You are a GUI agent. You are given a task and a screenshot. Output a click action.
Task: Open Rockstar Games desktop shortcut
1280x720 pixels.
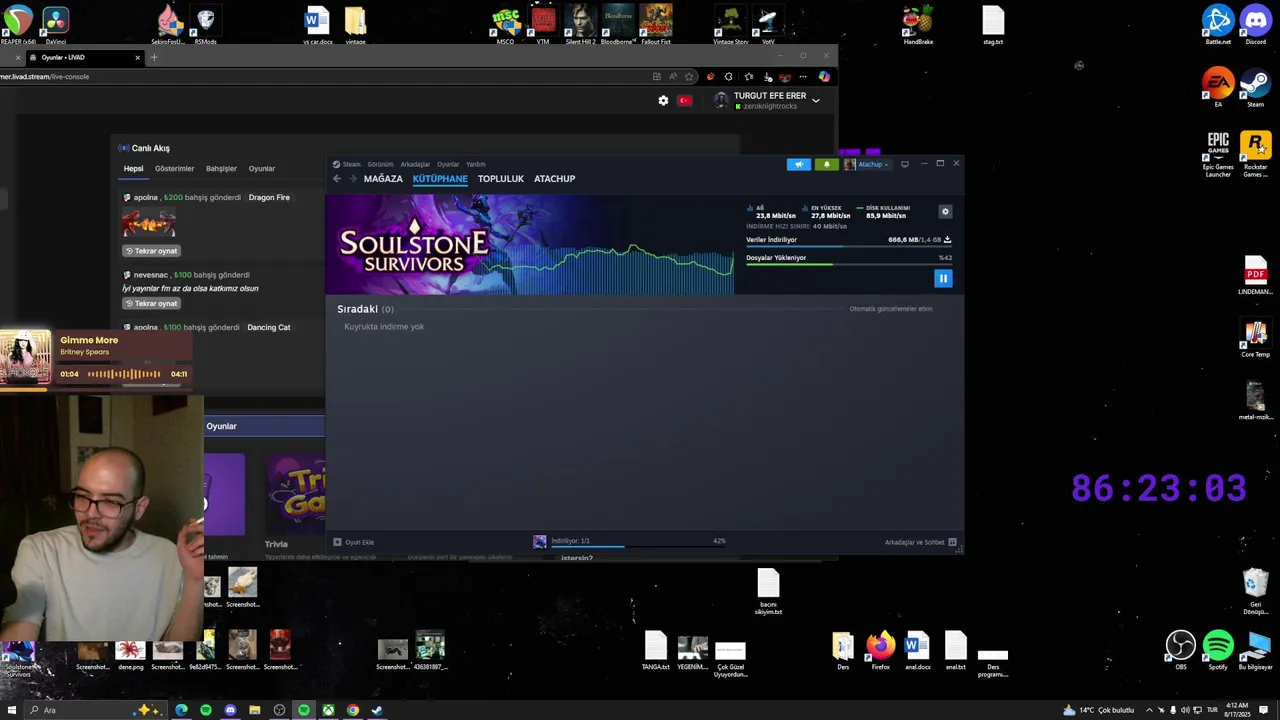[1255, 153]
